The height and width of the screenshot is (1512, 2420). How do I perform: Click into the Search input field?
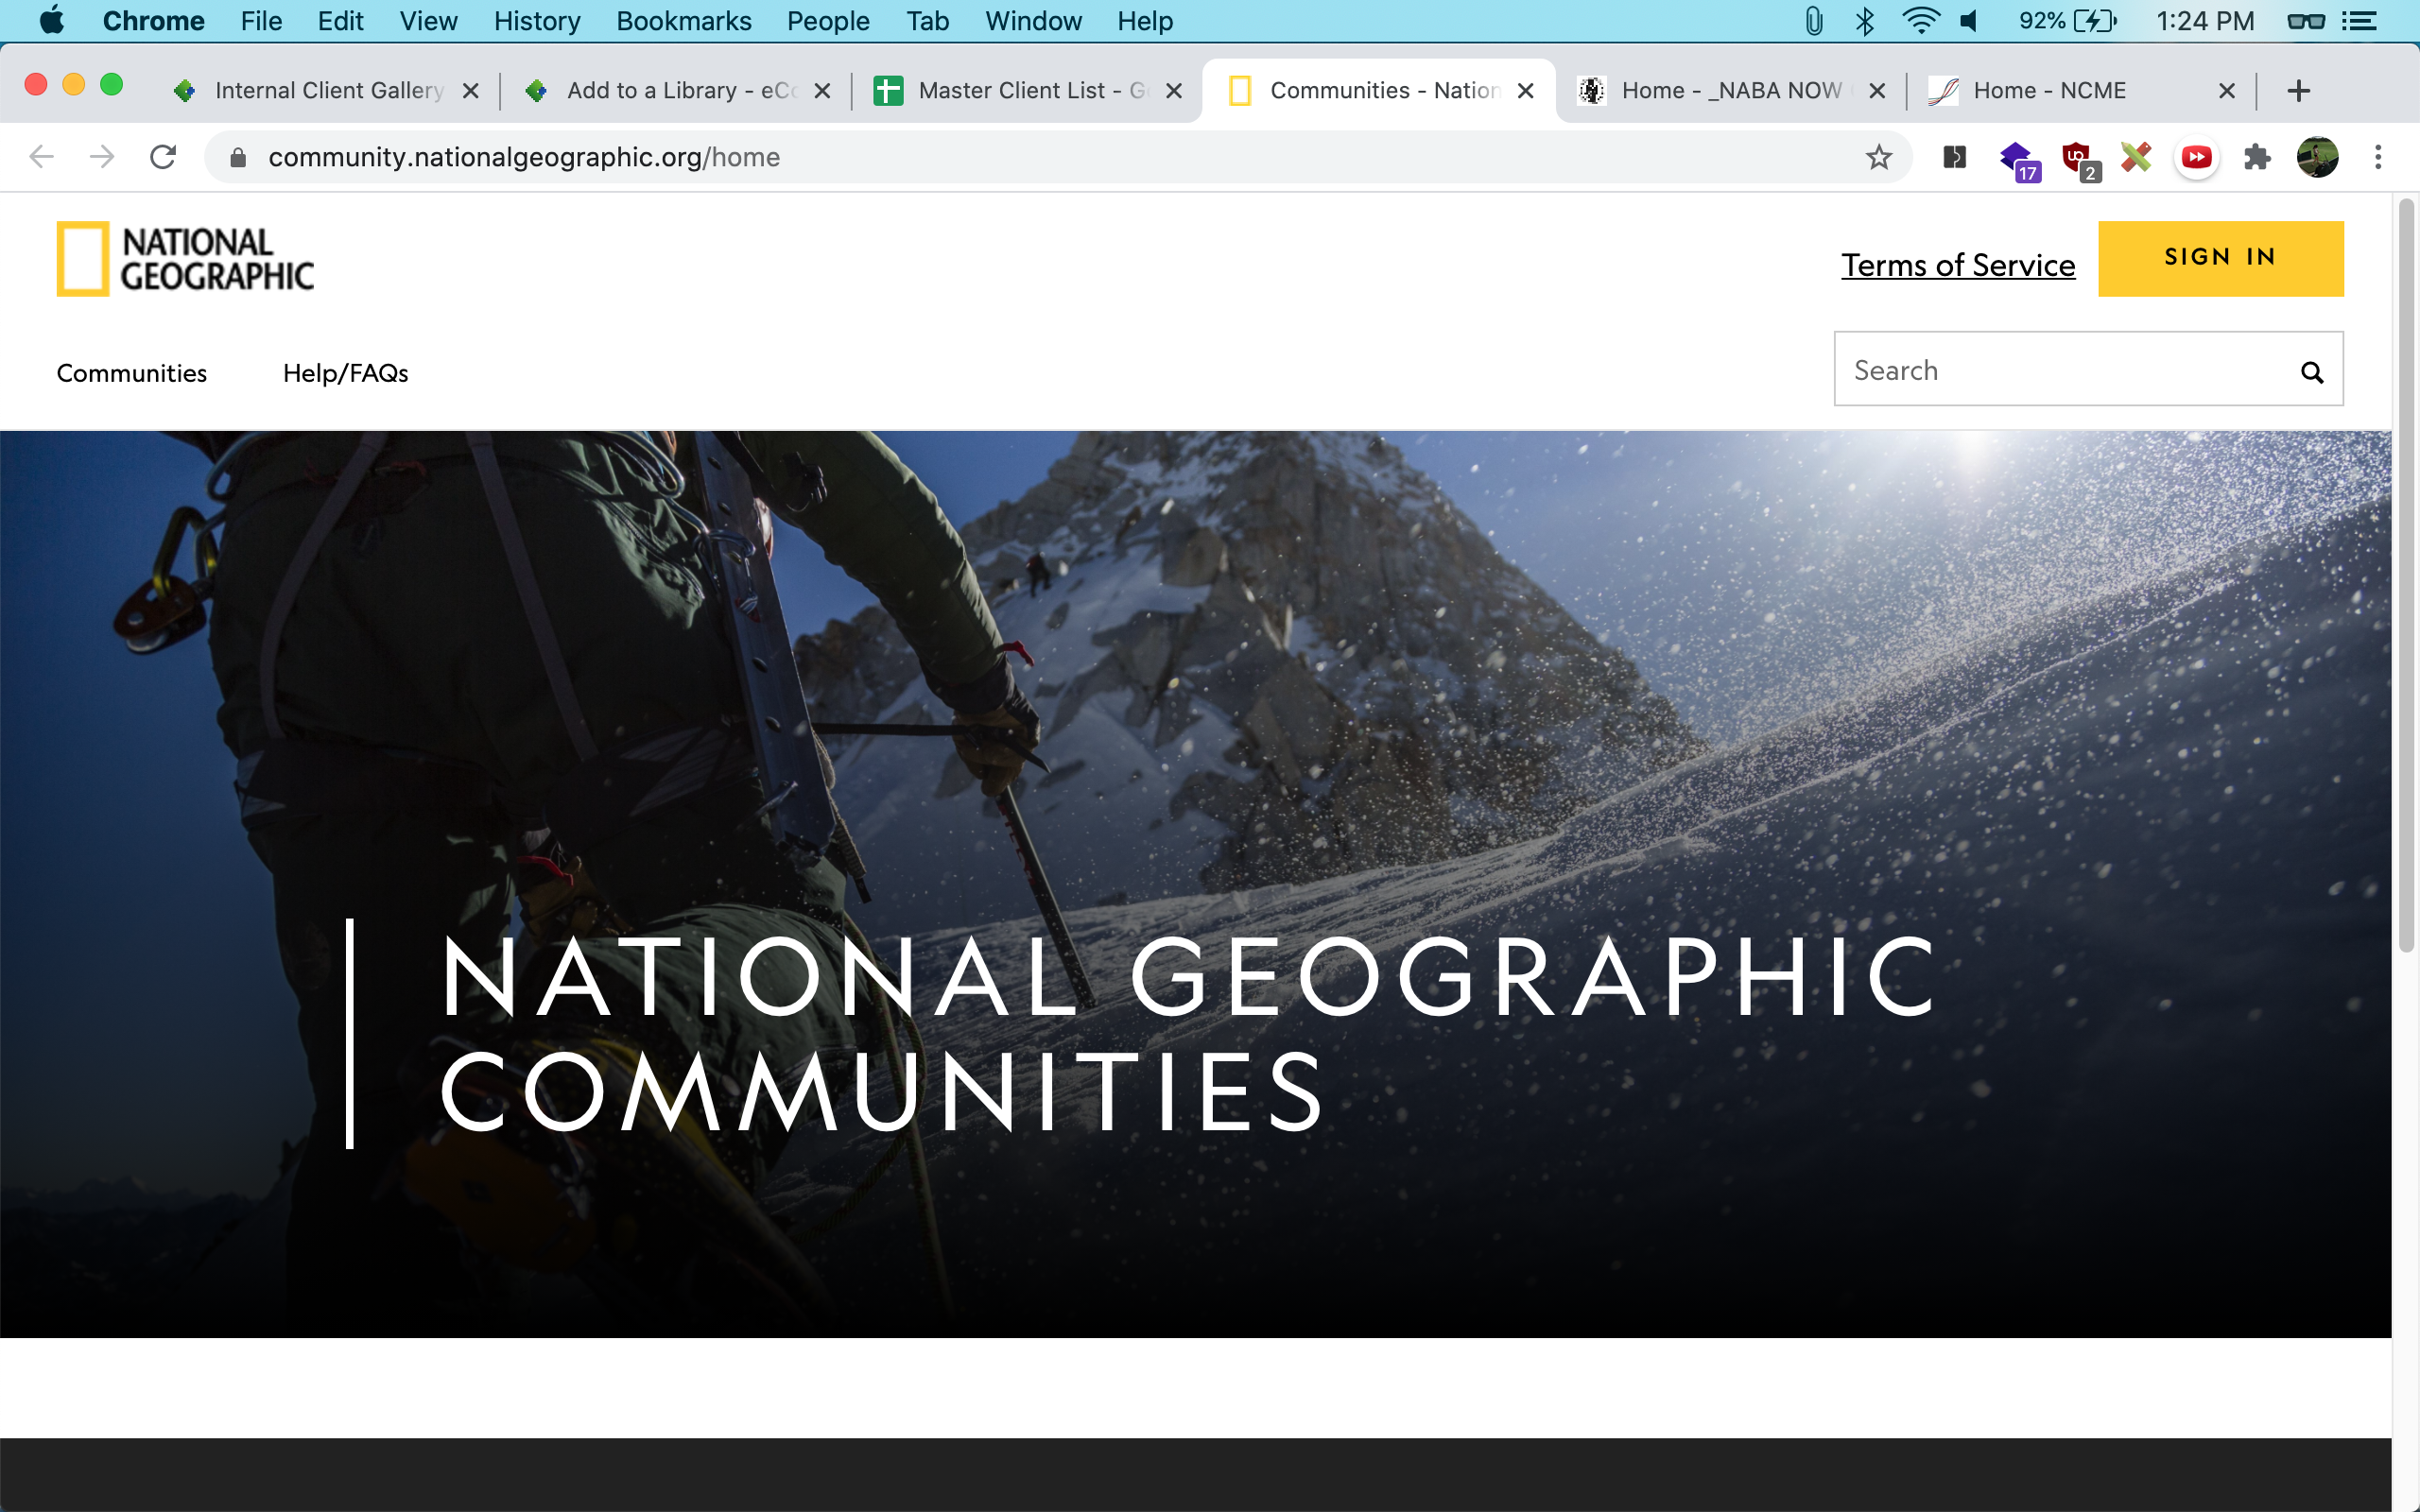[x=2060, y=370]
